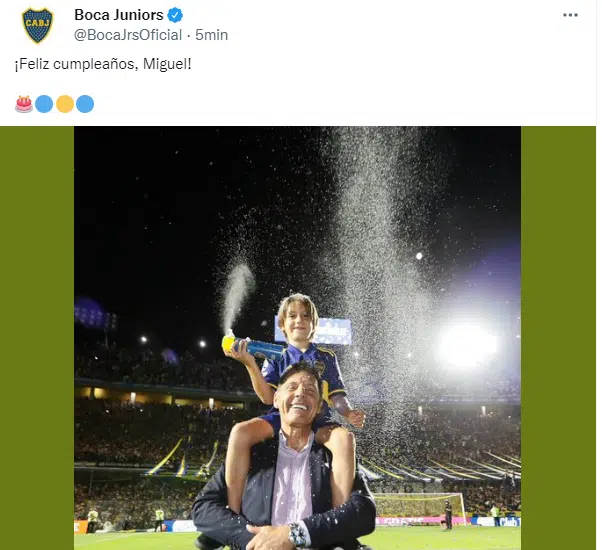Click the green margin right of the photo
The width and height of the screenshot is (602, 550).
pyautogui.click(x=558, y=338)
